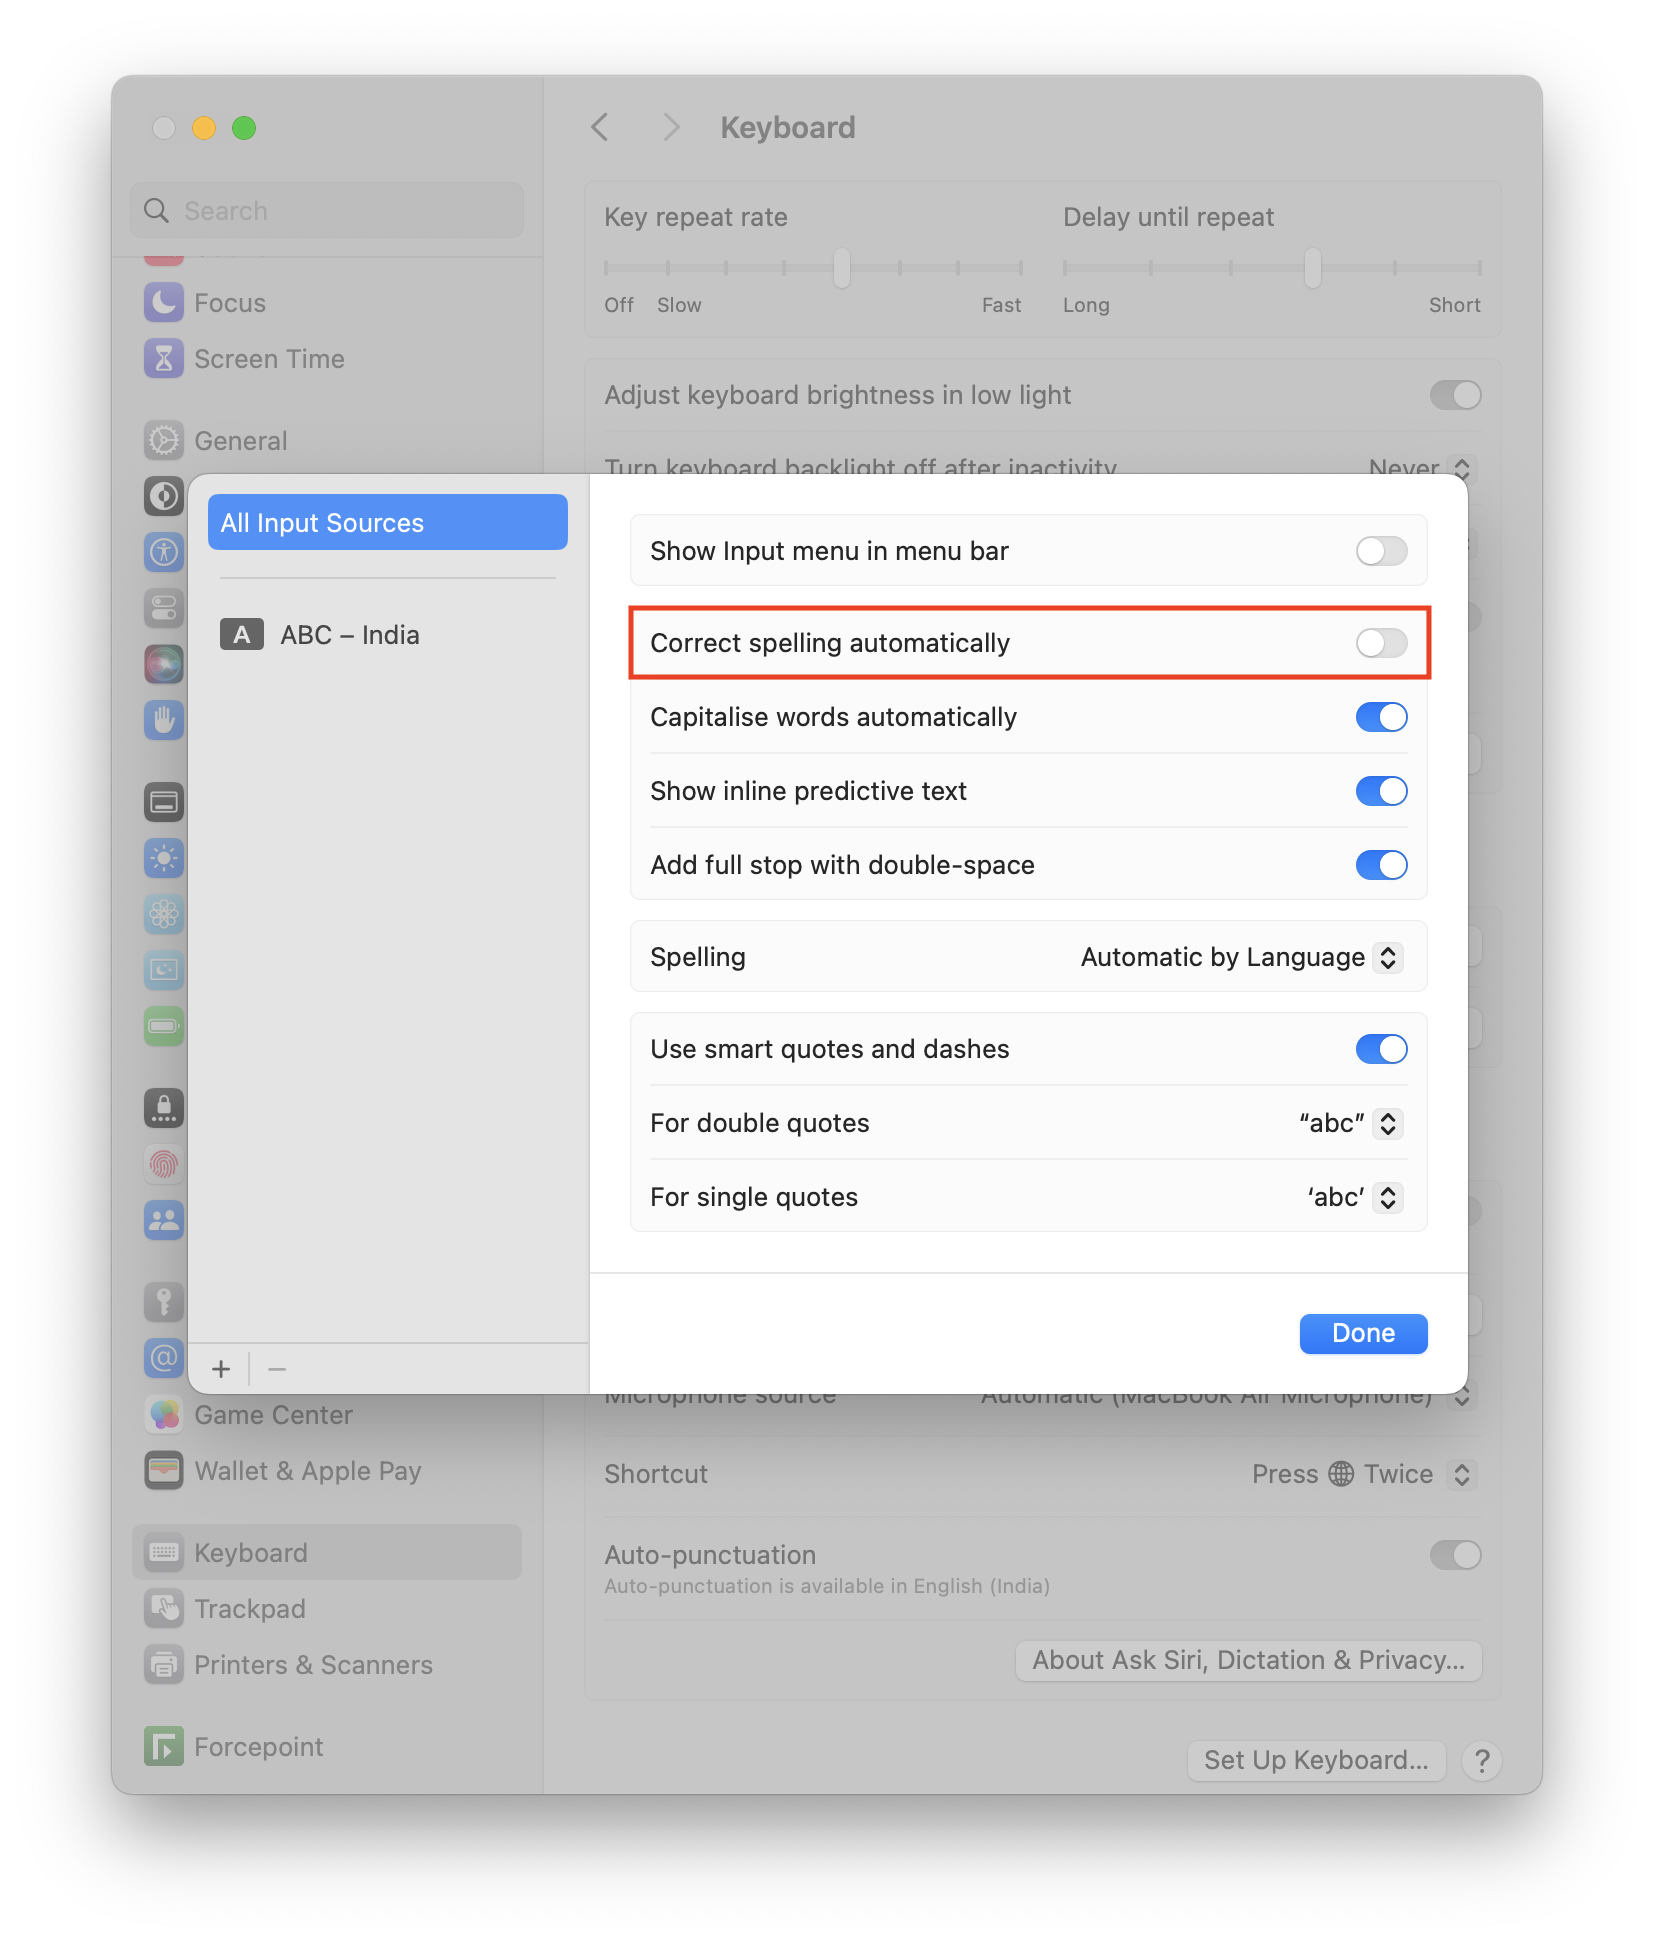Image resolution: width=1654 pixels, height=1942 pixels.
Task: Turn off Use smart quotes and dashes
Action: (x=1381, y=1049)
